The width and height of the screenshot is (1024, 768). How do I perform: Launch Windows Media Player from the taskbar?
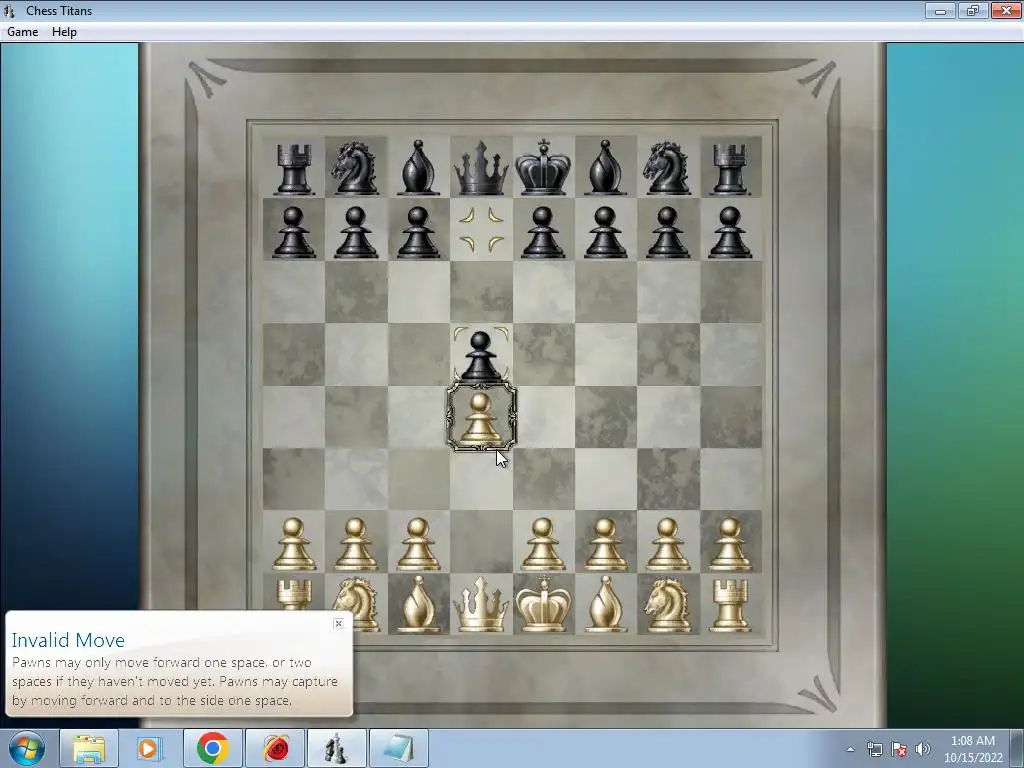click(x=150, y=748)
